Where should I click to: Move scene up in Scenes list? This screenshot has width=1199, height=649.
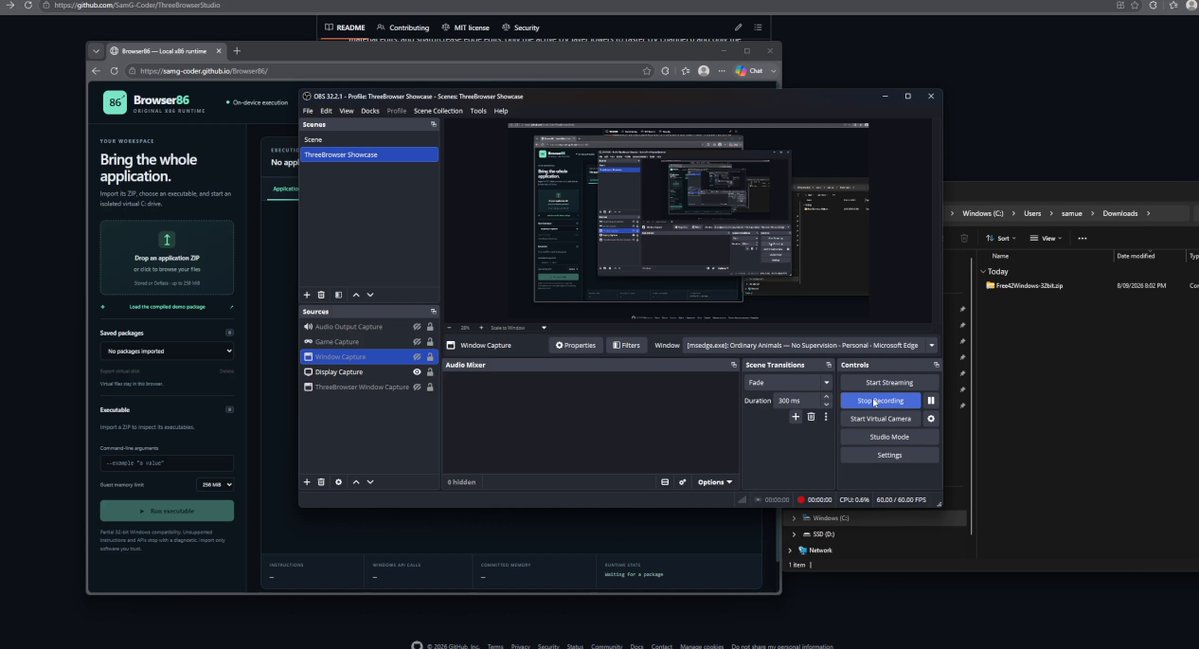point(356,295)
